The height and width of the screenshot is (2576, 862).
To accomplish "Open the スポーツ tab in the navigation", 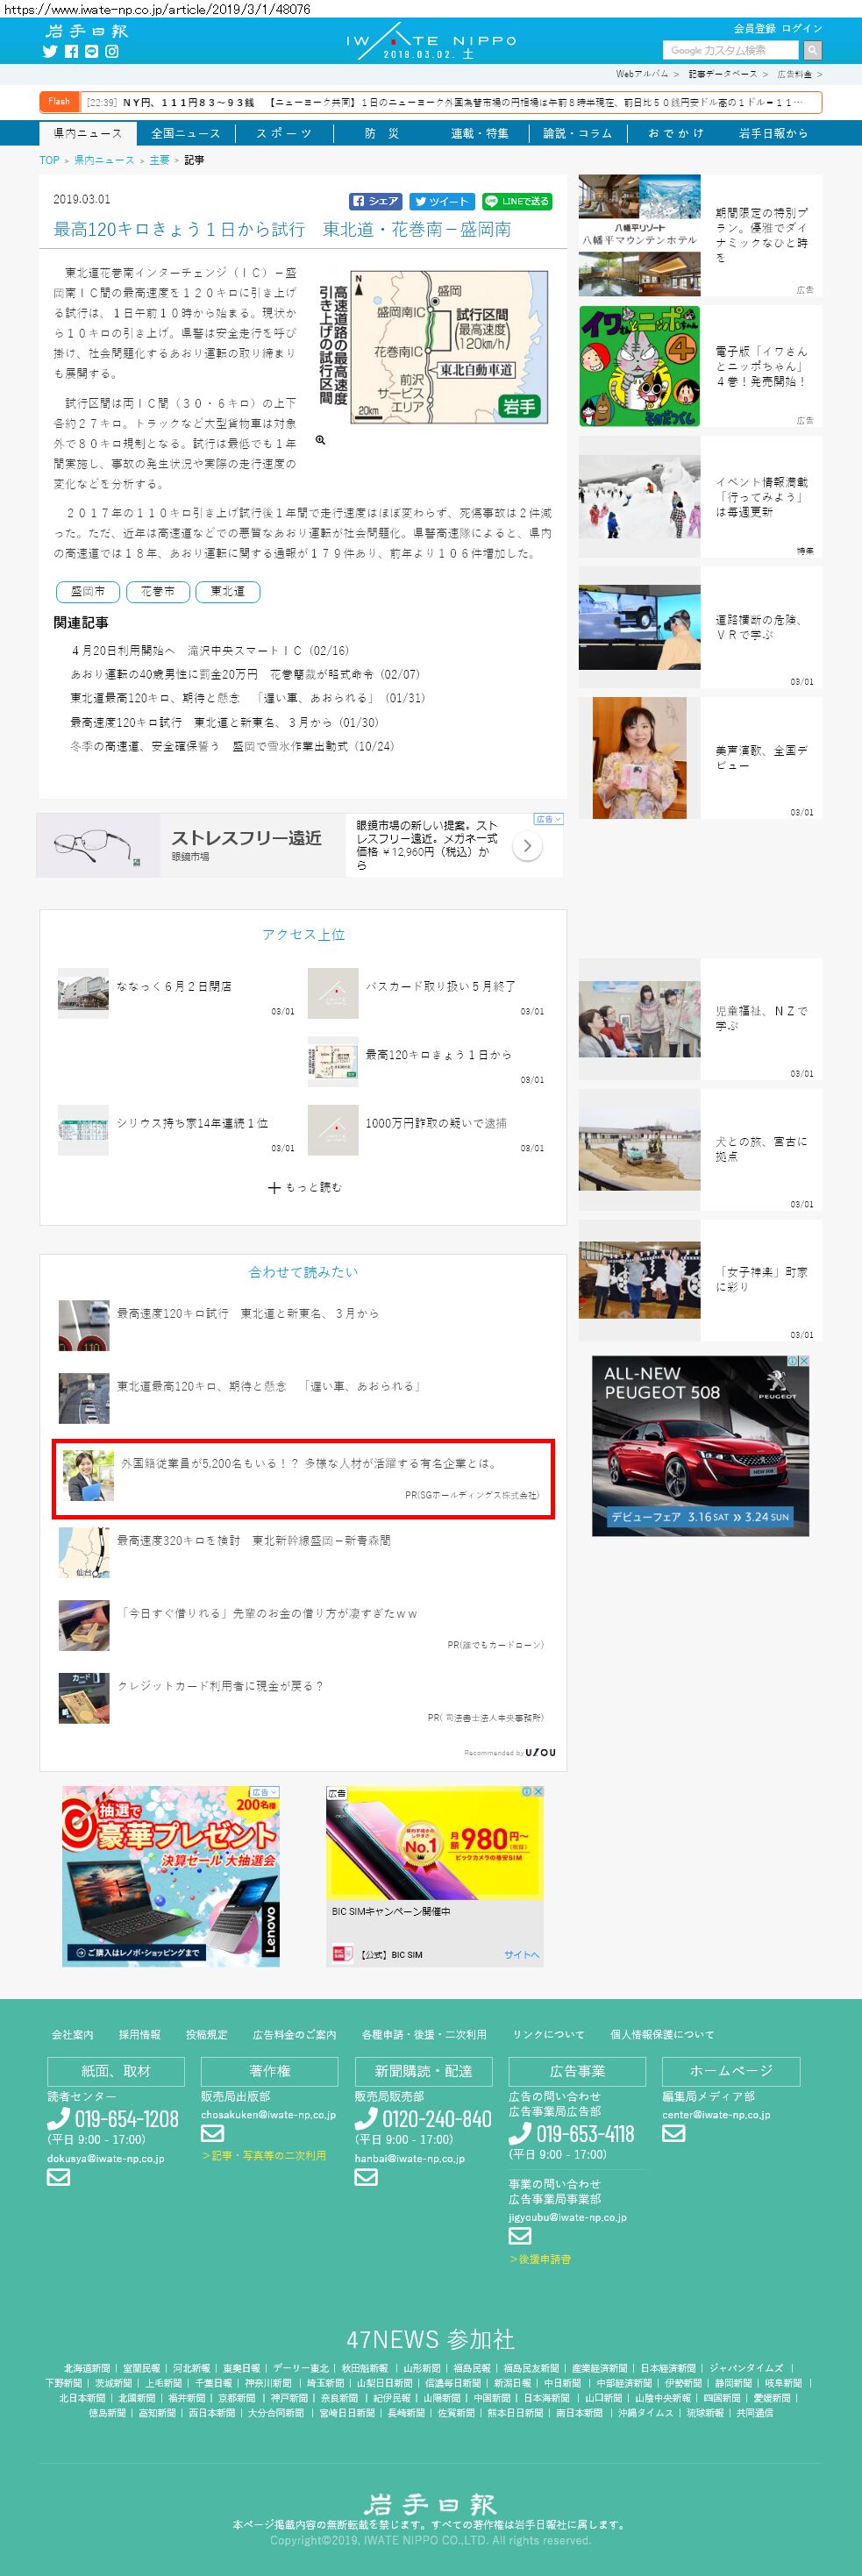I will [283, 133].
